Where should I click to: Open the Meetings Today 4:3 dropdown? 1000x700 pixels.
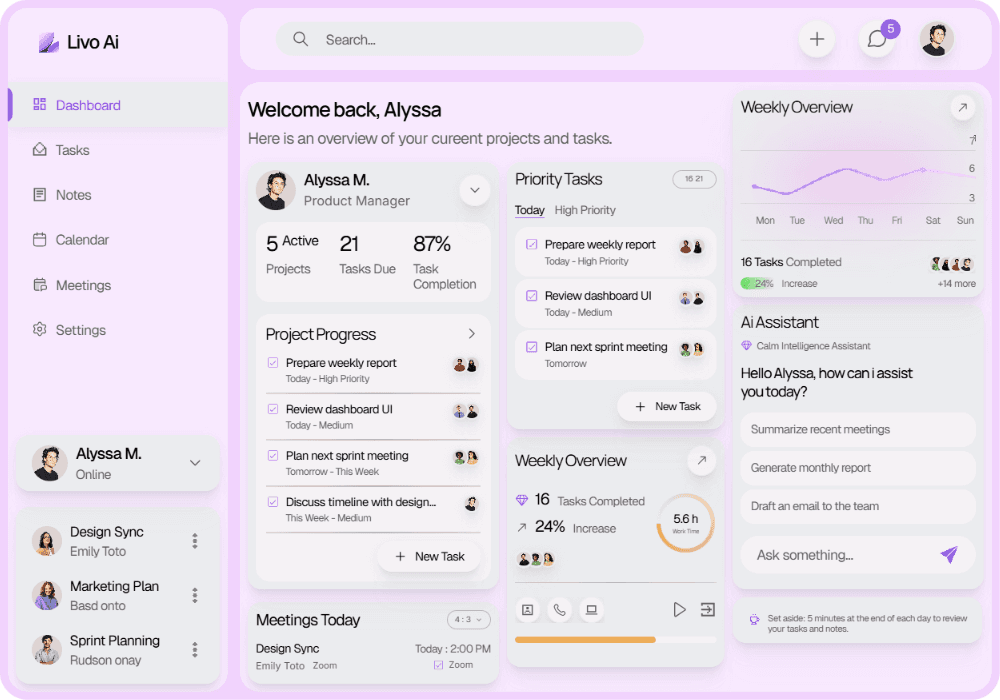pos(469,619)
